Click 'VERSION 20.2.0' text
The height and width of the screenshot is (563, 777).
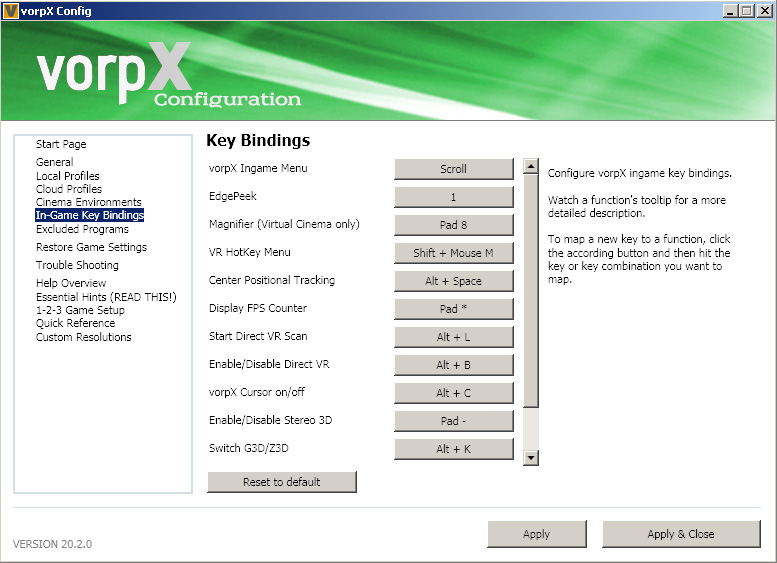pyautogui.click(x=53, y=544)
